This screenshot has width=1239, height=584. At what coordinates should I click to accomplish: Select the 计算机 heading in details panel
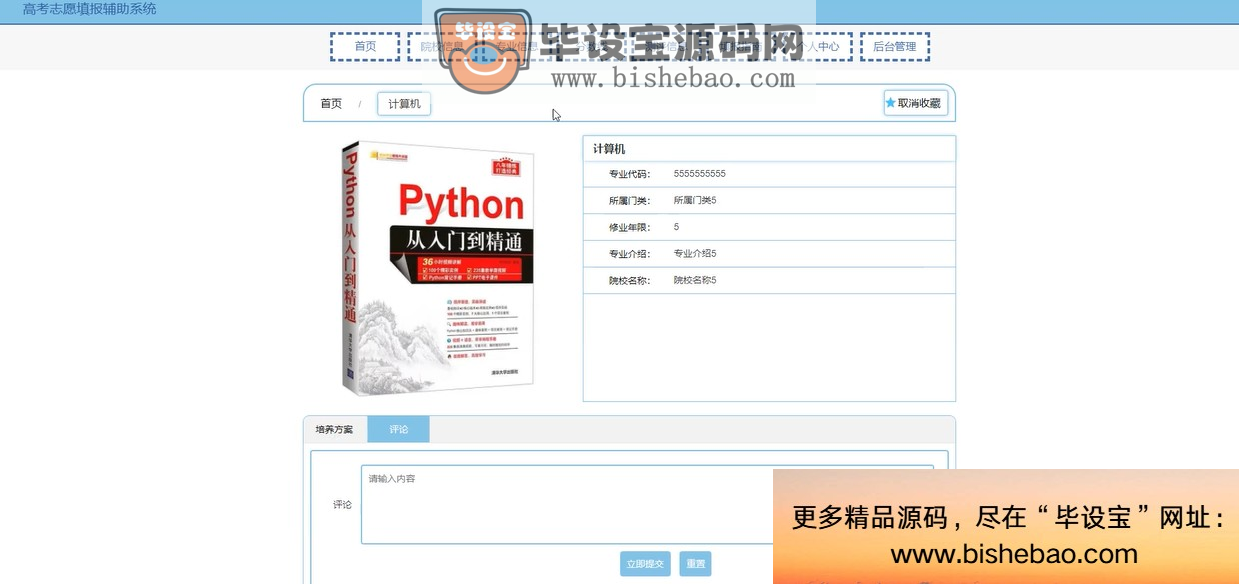tap(609, 149)
